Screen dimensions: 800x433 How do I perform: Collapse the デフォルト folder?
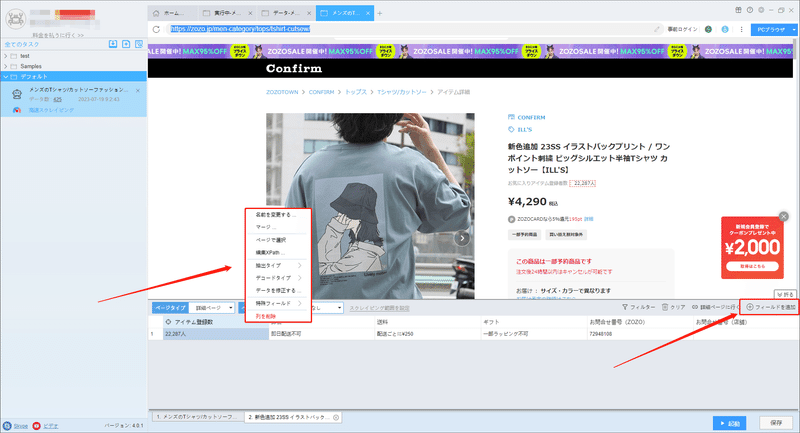tap(6, 77)
